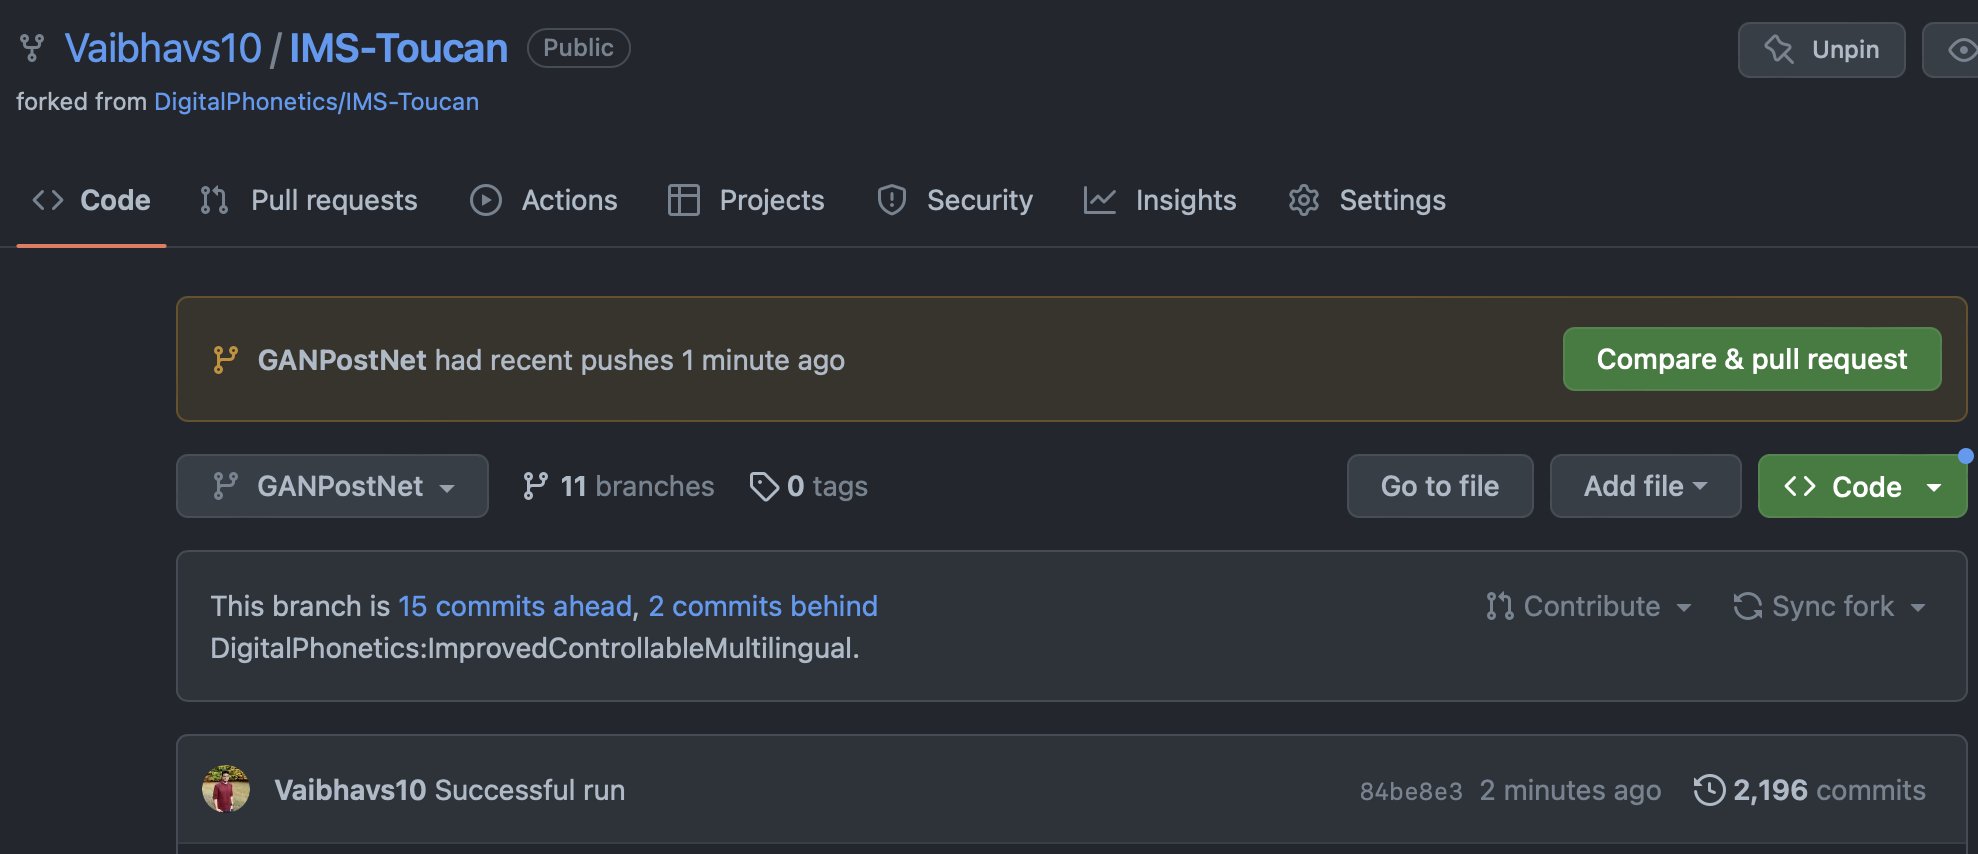
Task: Open the Successful run commit message
Action: [530, 790]
